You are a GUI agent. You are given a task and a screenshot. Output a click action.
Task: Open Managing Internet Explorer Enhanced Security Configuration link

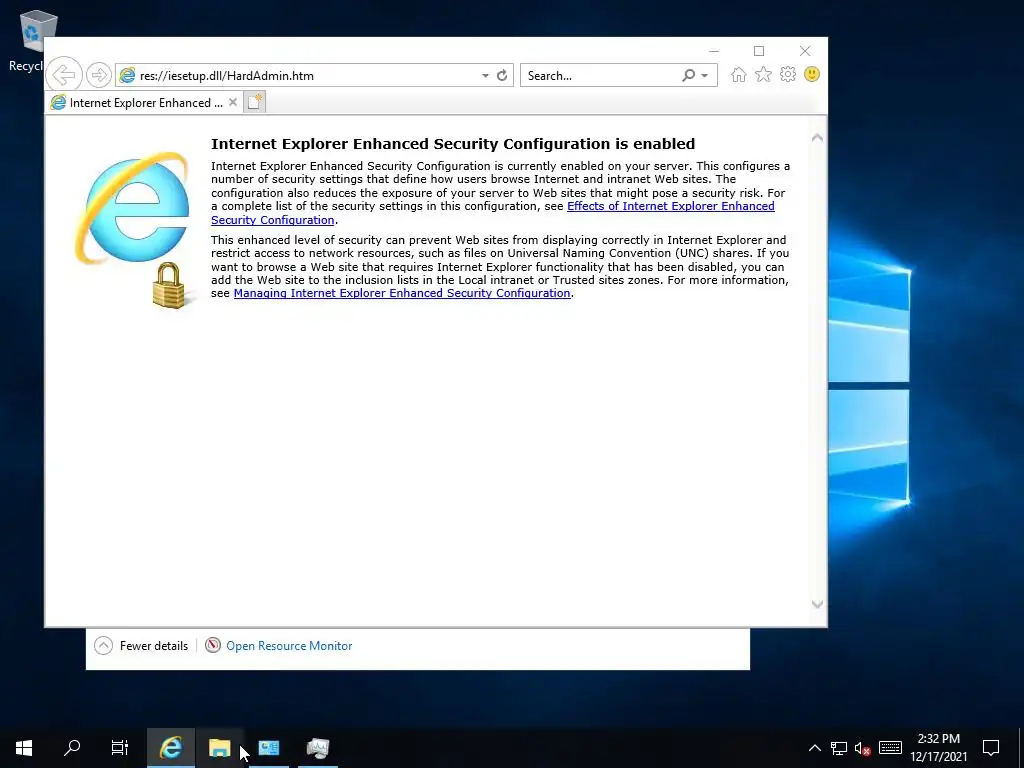tap(402, 293)
